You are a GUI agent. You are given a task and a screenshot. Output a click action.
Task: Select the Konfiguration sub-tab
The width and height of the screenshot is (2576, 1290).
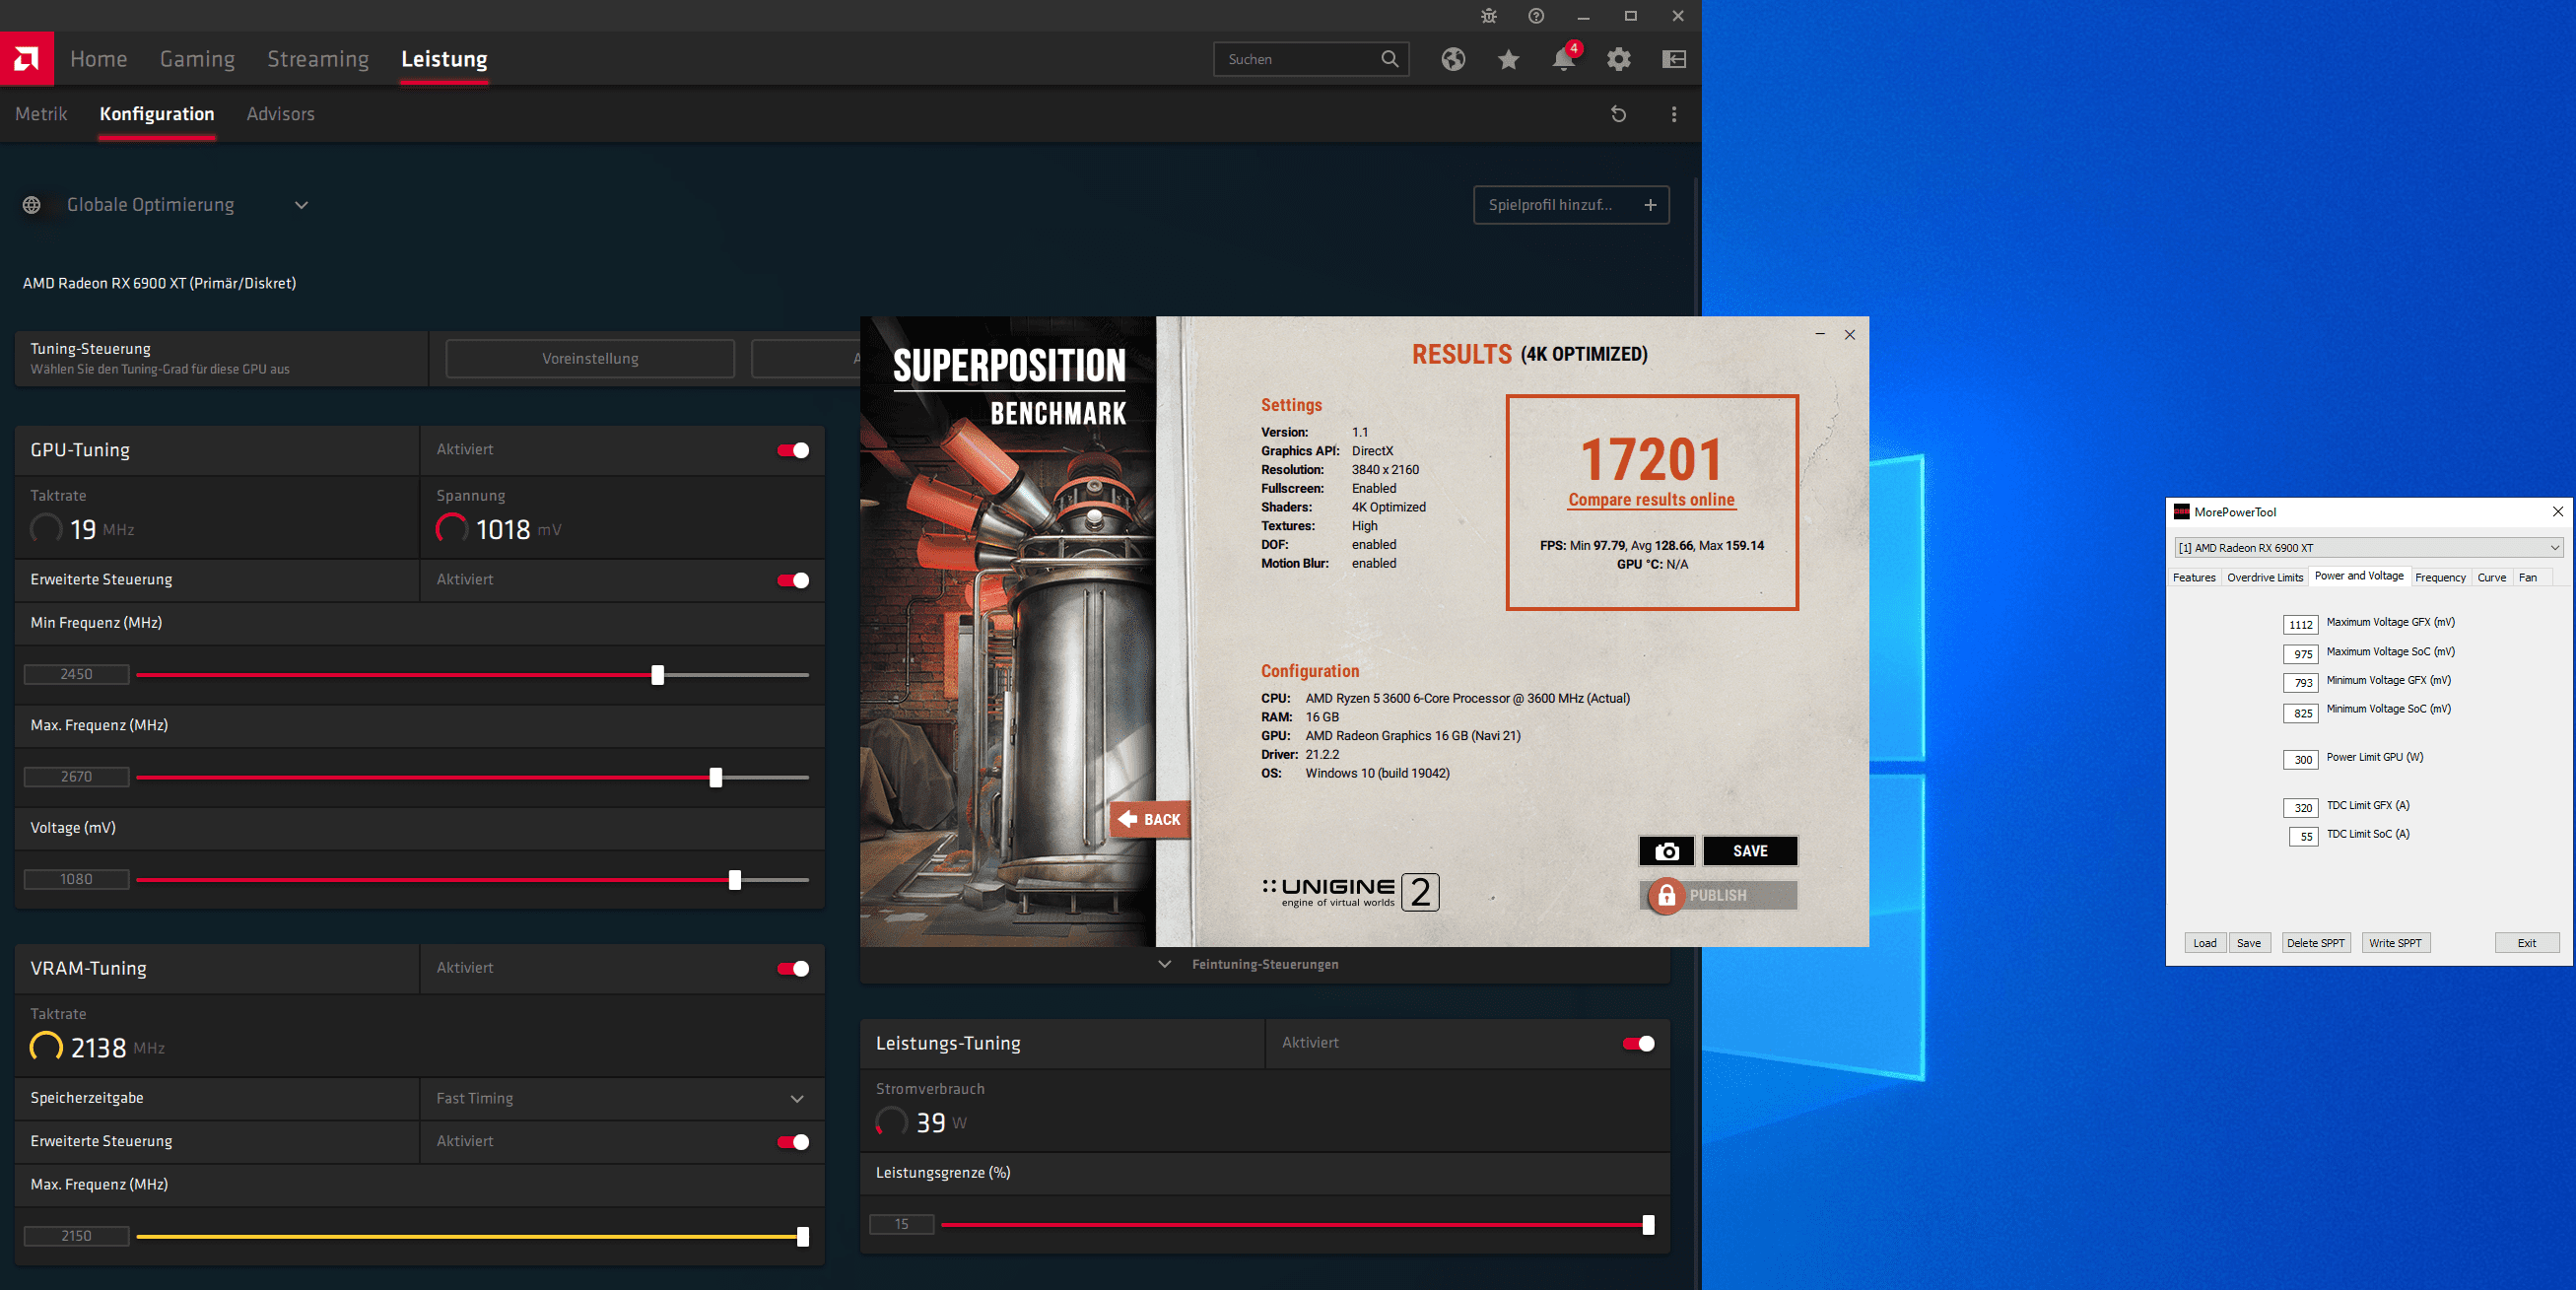157,114
